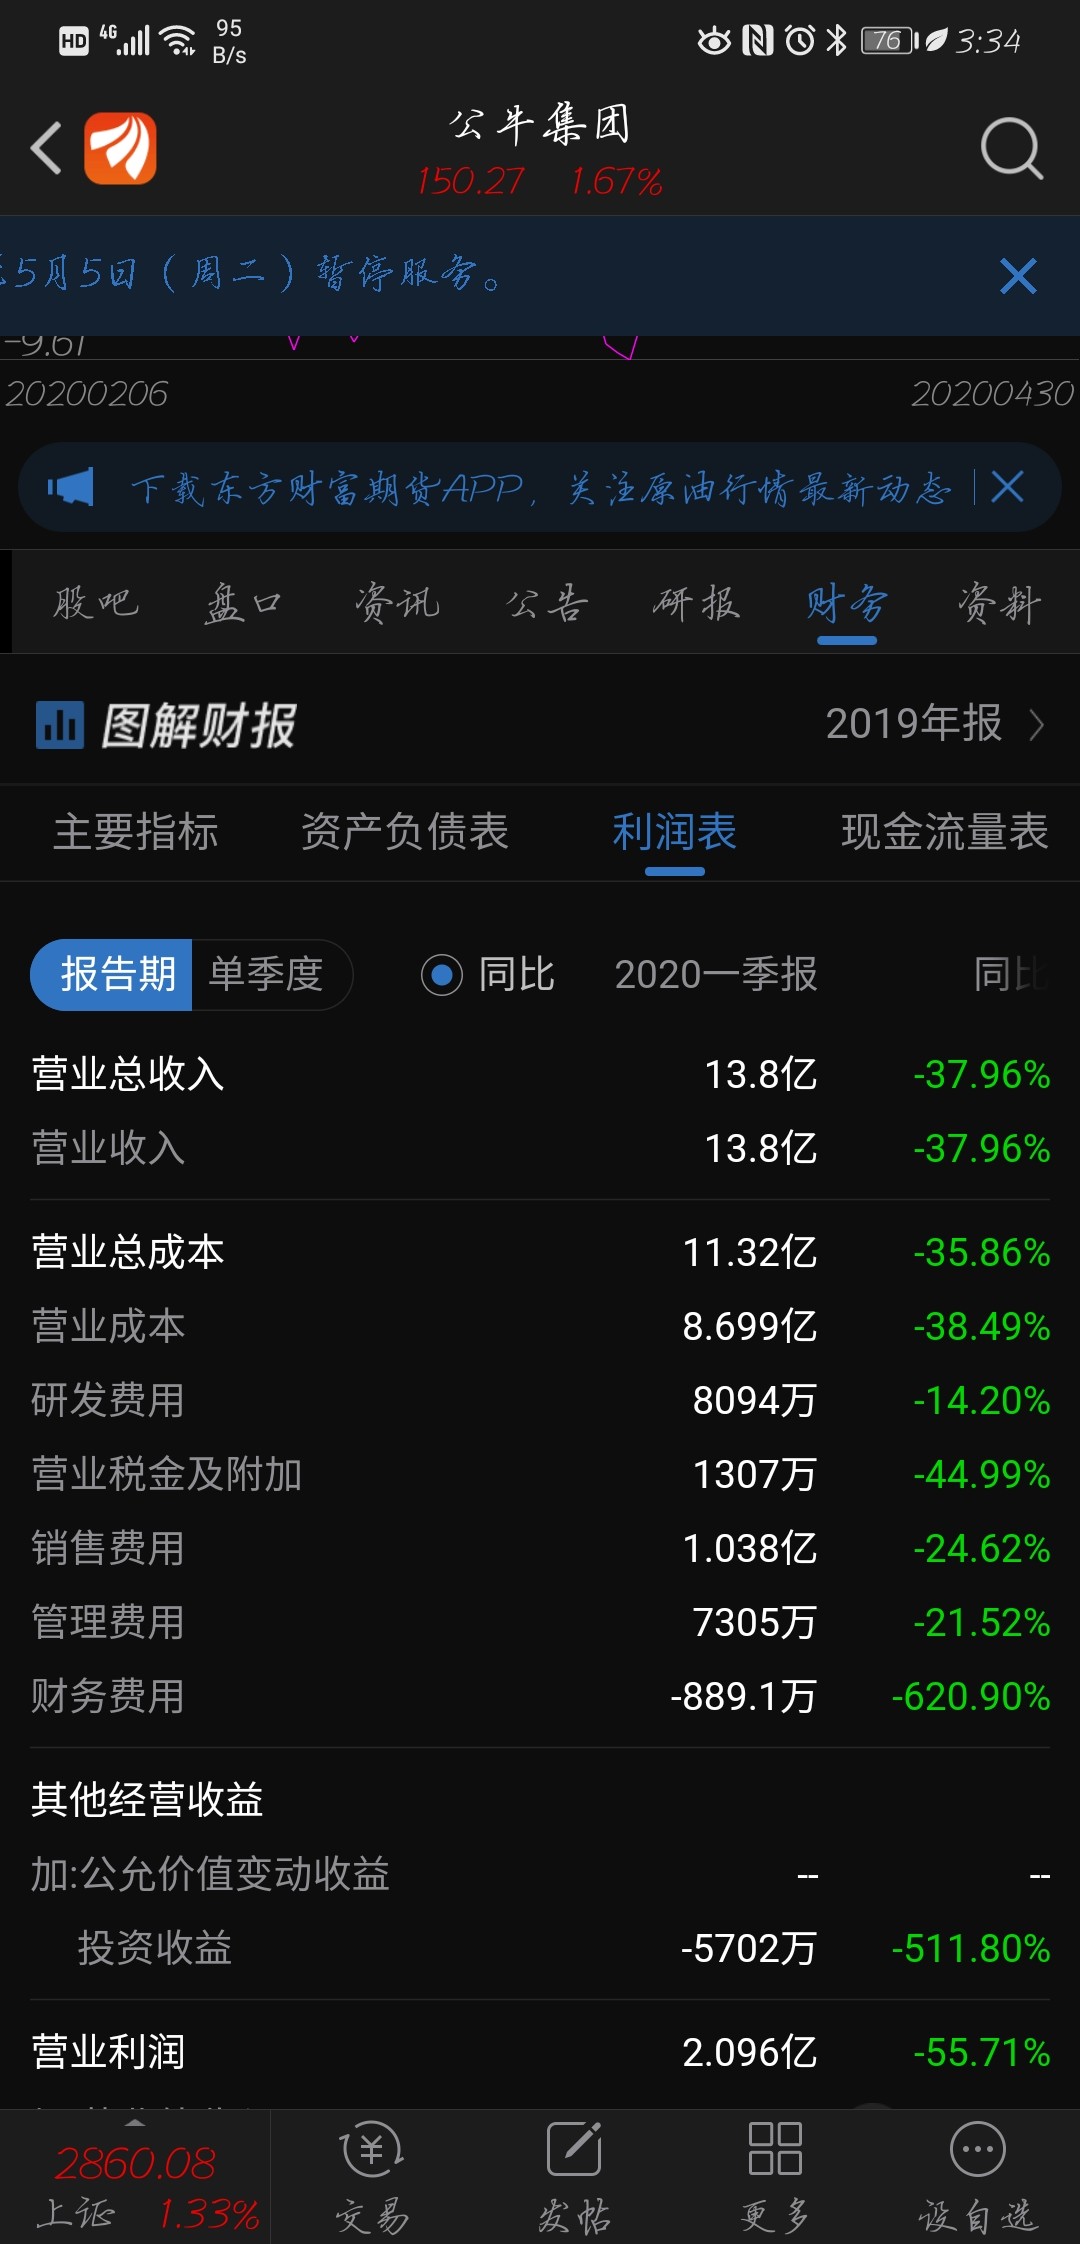Viewport: 1080px width, 2244px height.
Task: Tap the 销售费用 value 1.038亿
Action: coord(750,1548)
